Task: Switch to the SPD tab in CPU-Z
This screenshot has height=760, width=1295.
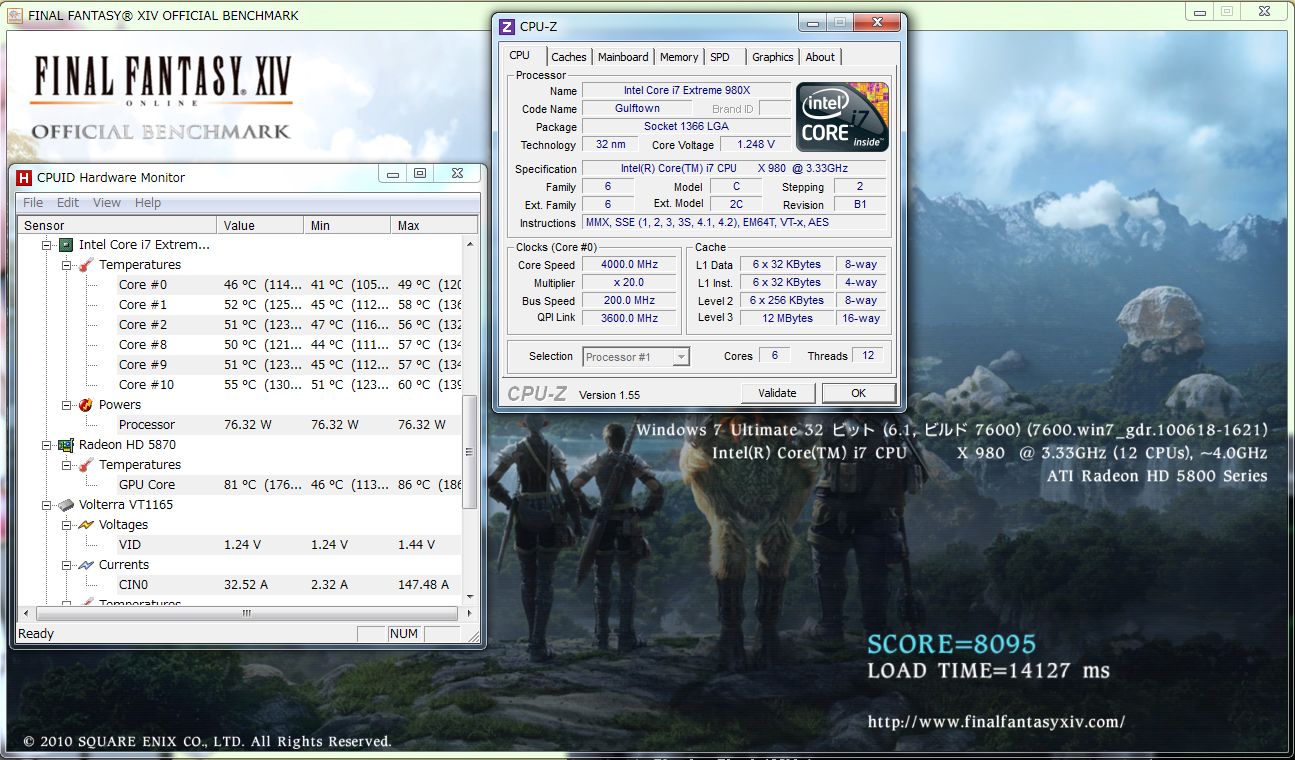Action: pyautogui.click(x=720, y=57)
